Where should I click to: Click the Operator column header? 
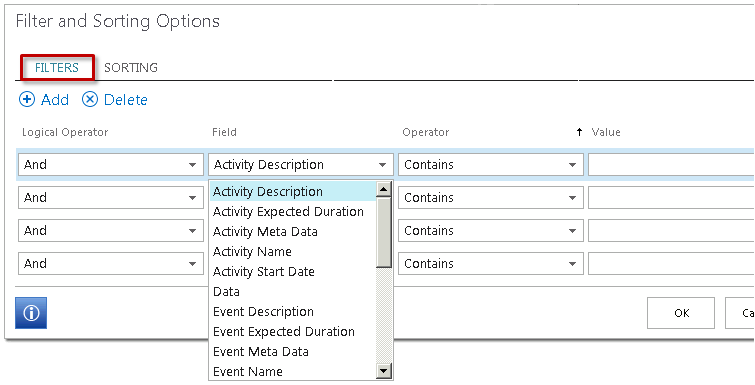tap(426, 132)
